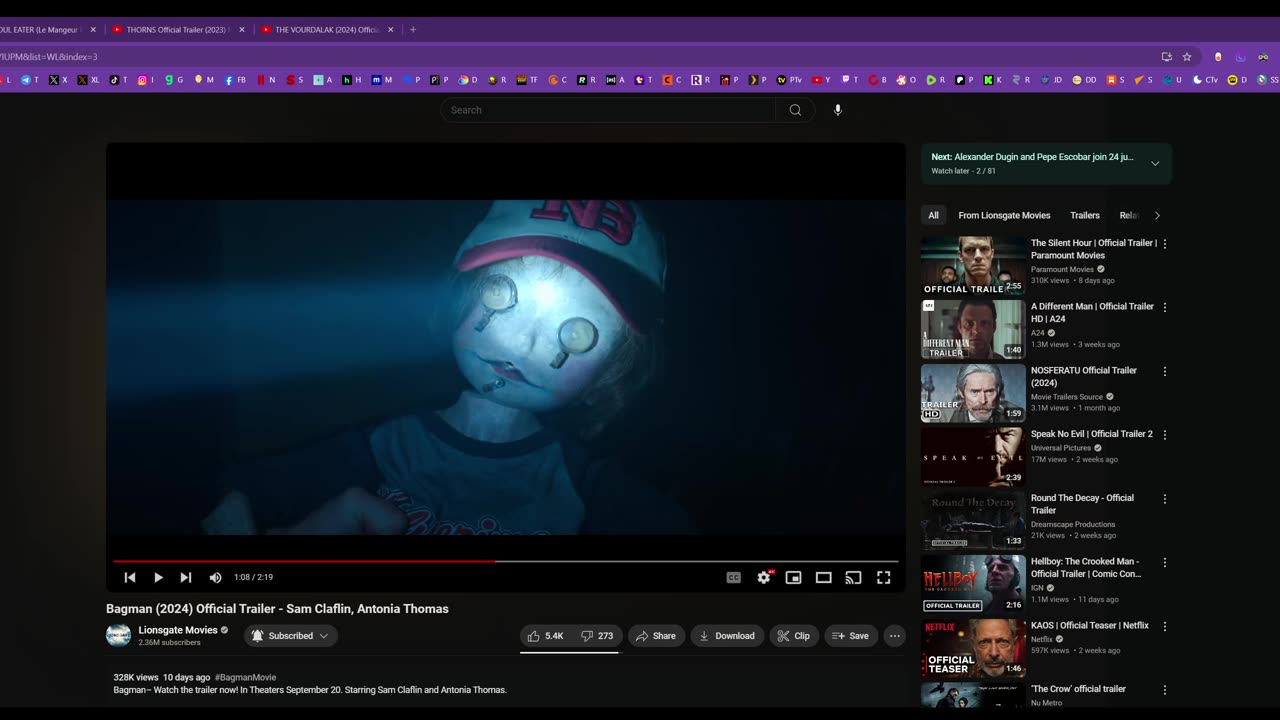Start voice search with microphone
1280x720 pixels.
838,110
